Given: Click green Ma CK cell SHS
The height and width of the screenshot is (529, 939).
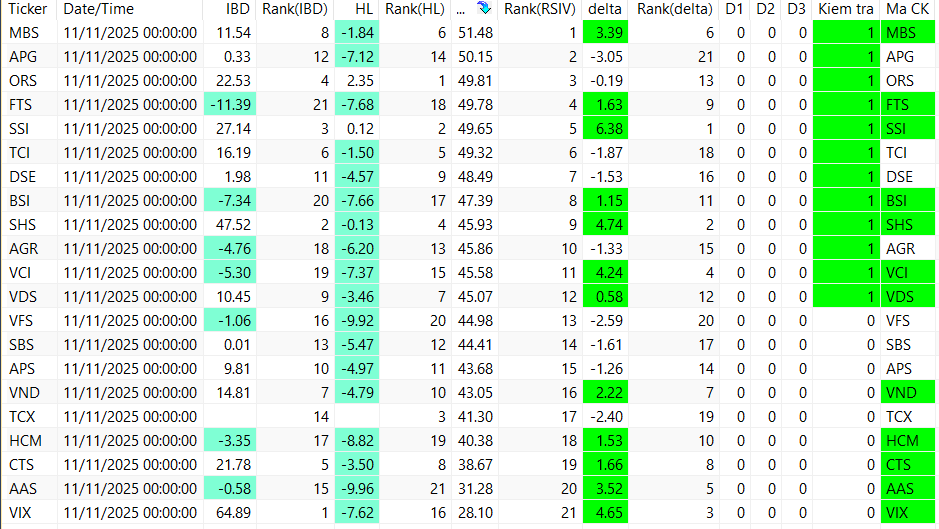Looking at the screenshot, I should point(908,225).
